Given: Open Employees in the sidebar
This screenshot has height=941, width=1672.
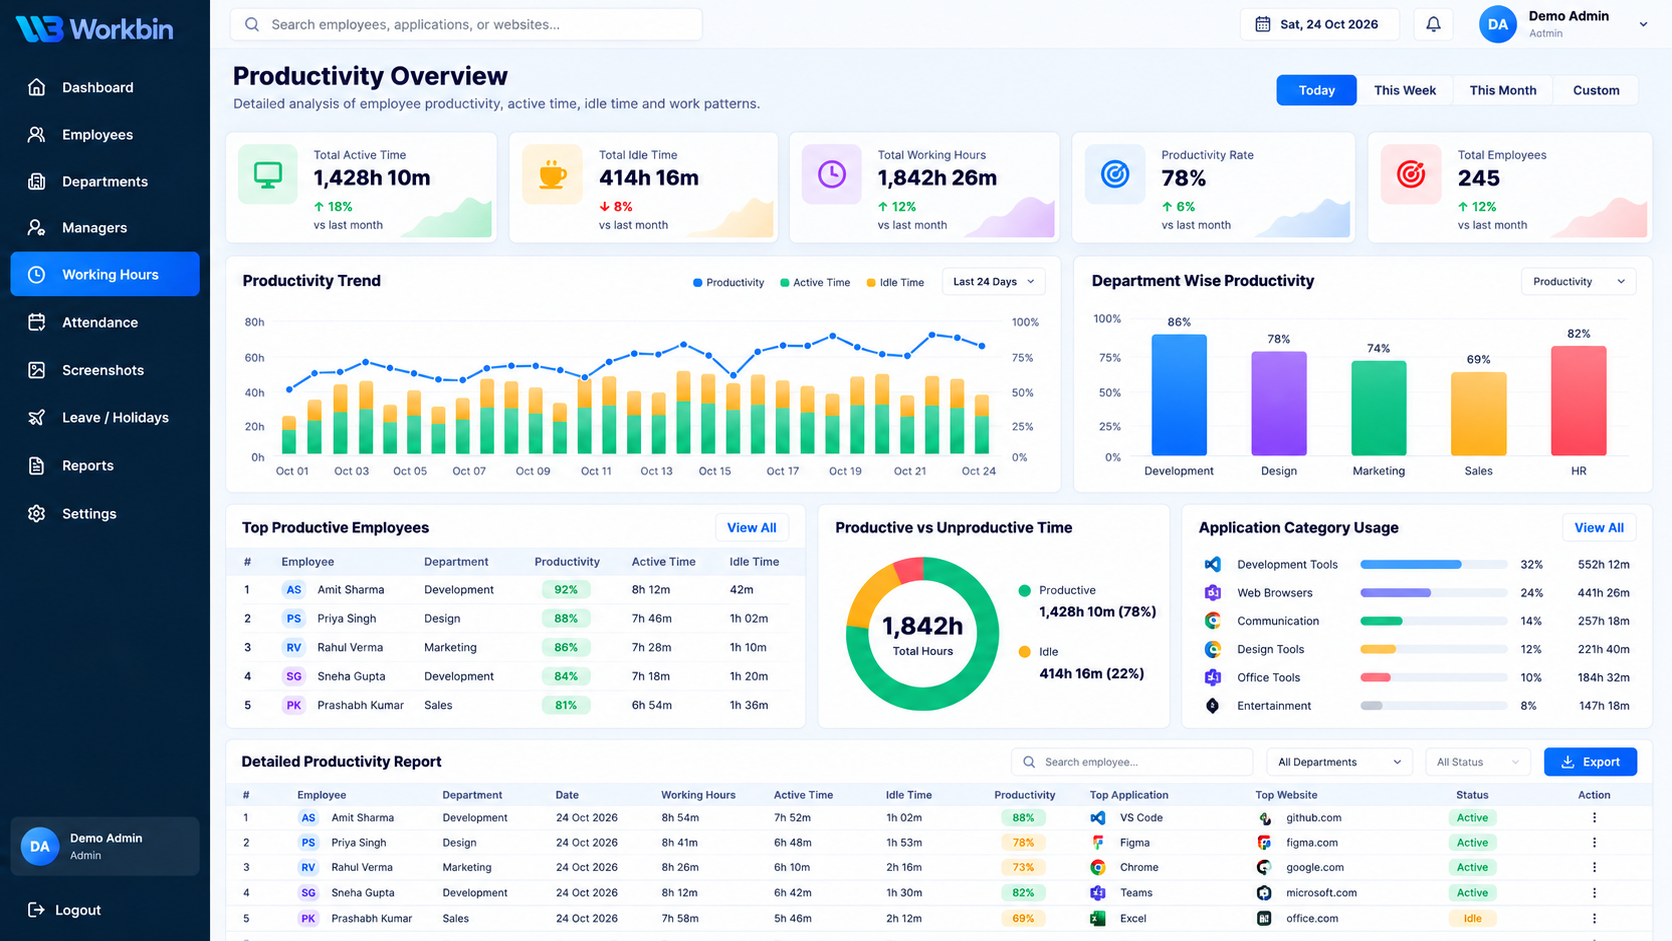Looking at the screenshot, I should tap(105, 134).
